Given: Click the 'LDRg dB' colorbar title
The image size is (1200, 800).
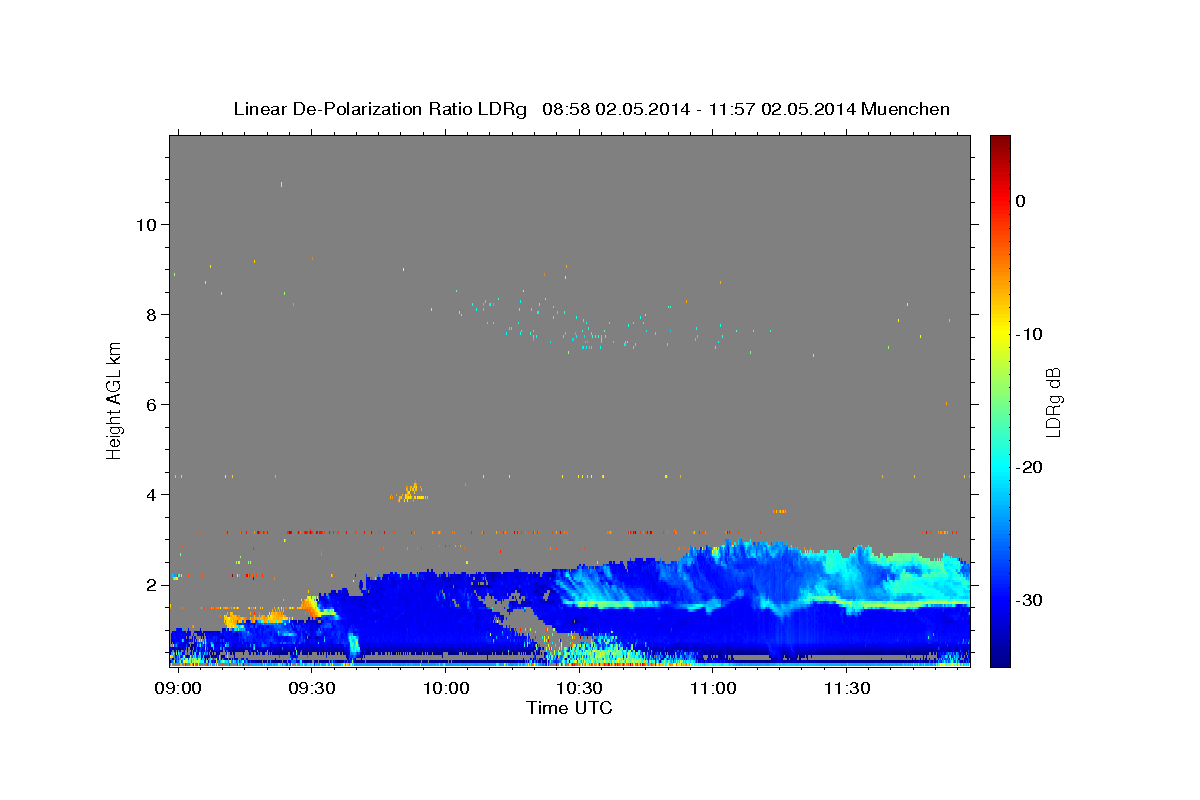Looking at the screenshot, I should pos(1054,400).
